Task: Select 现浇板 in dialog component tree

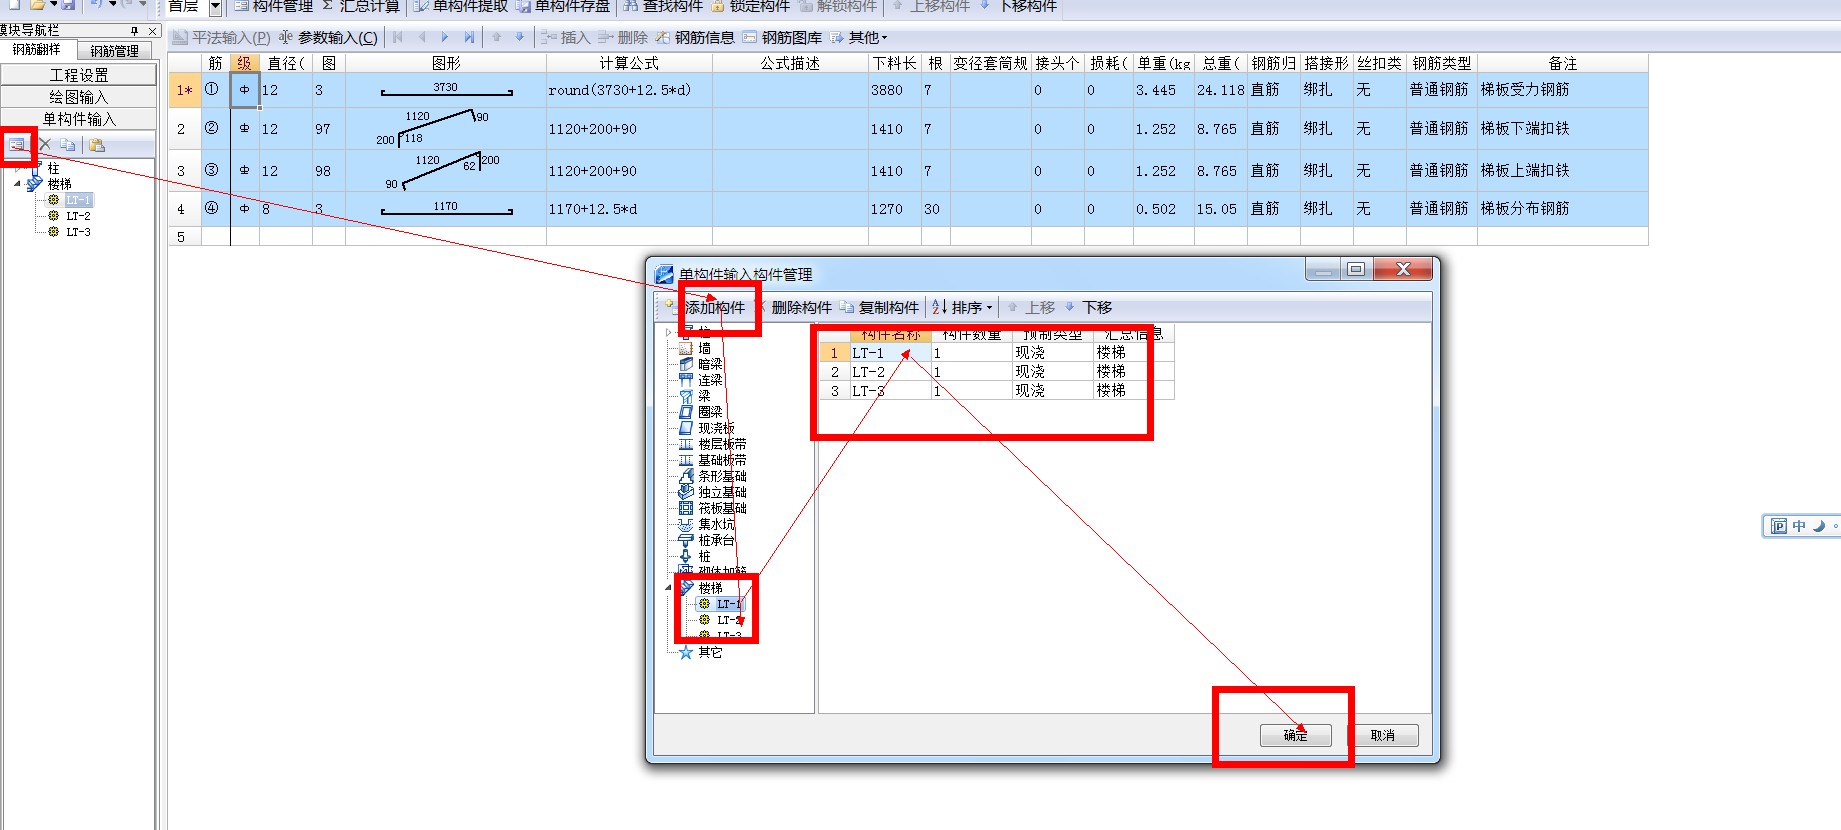Action: coord(716,428)
